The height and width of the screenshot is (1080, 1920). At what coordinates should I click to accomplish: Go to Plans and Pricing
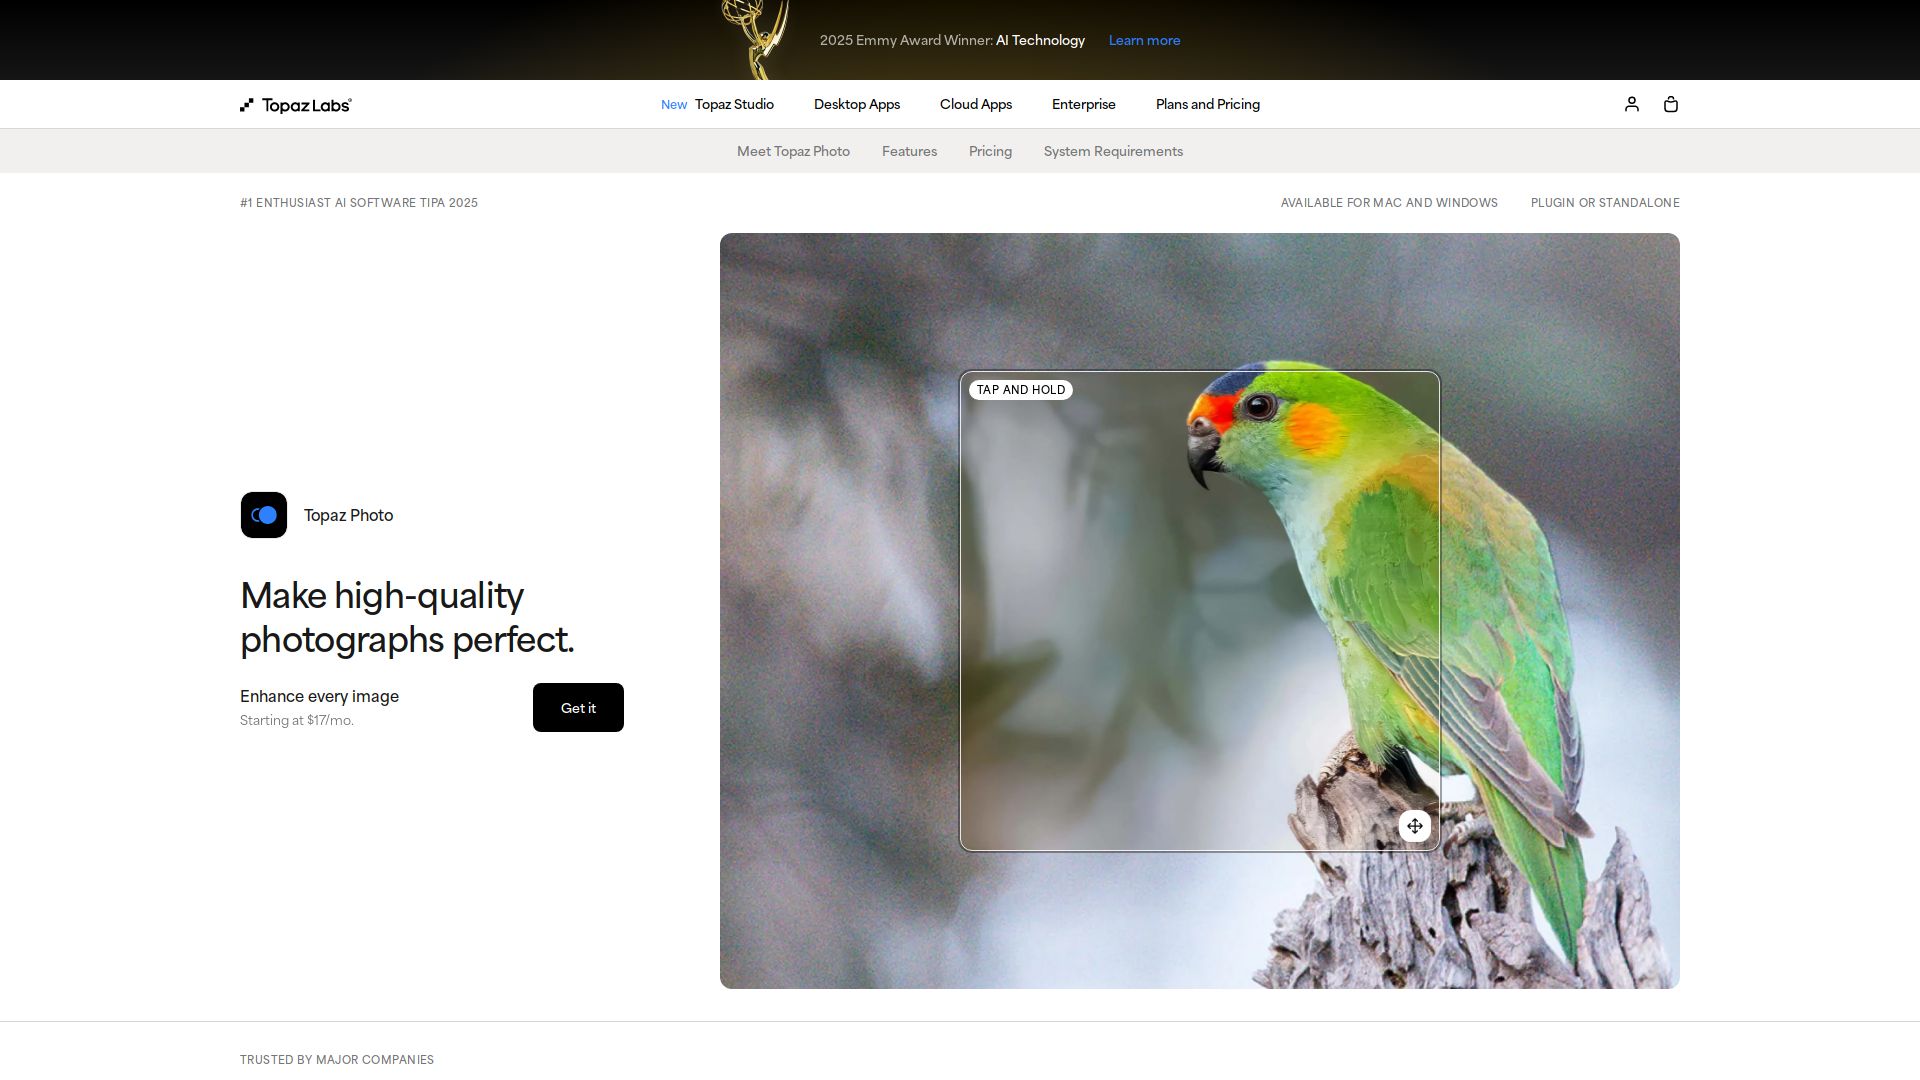coord(1207,104)
